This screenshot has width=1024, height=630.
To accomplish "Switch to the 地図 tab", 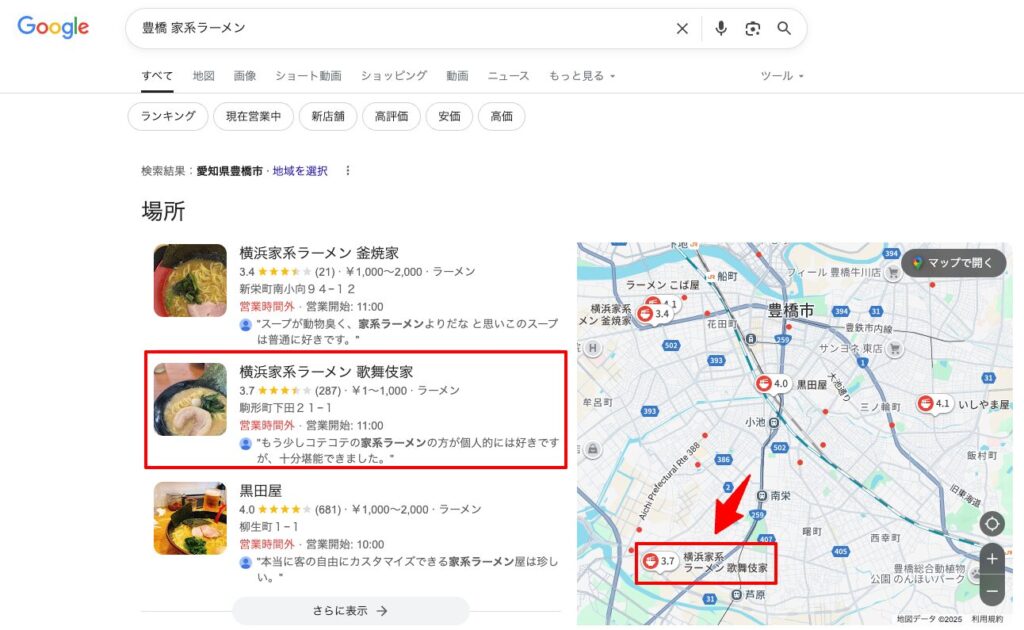I will point(204,76).
